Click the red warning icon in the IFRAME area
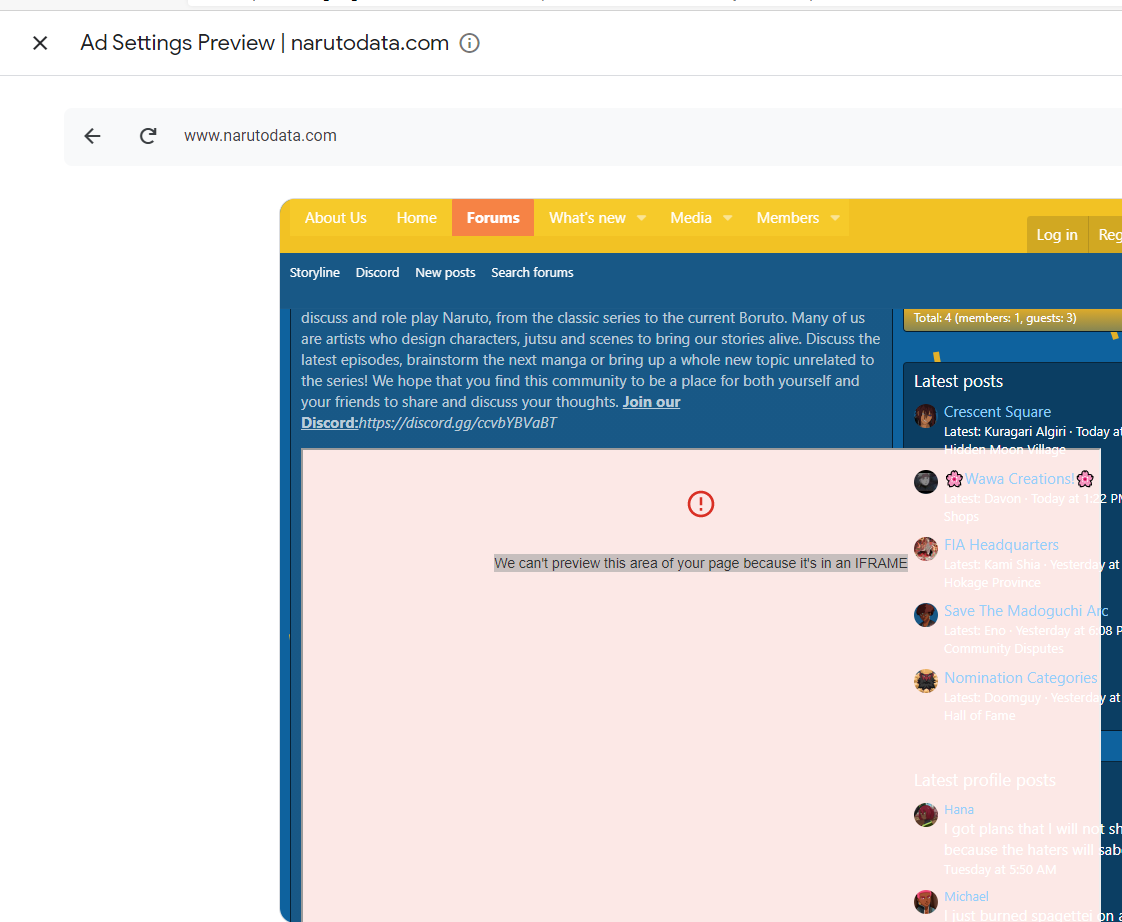 [701, 504]
